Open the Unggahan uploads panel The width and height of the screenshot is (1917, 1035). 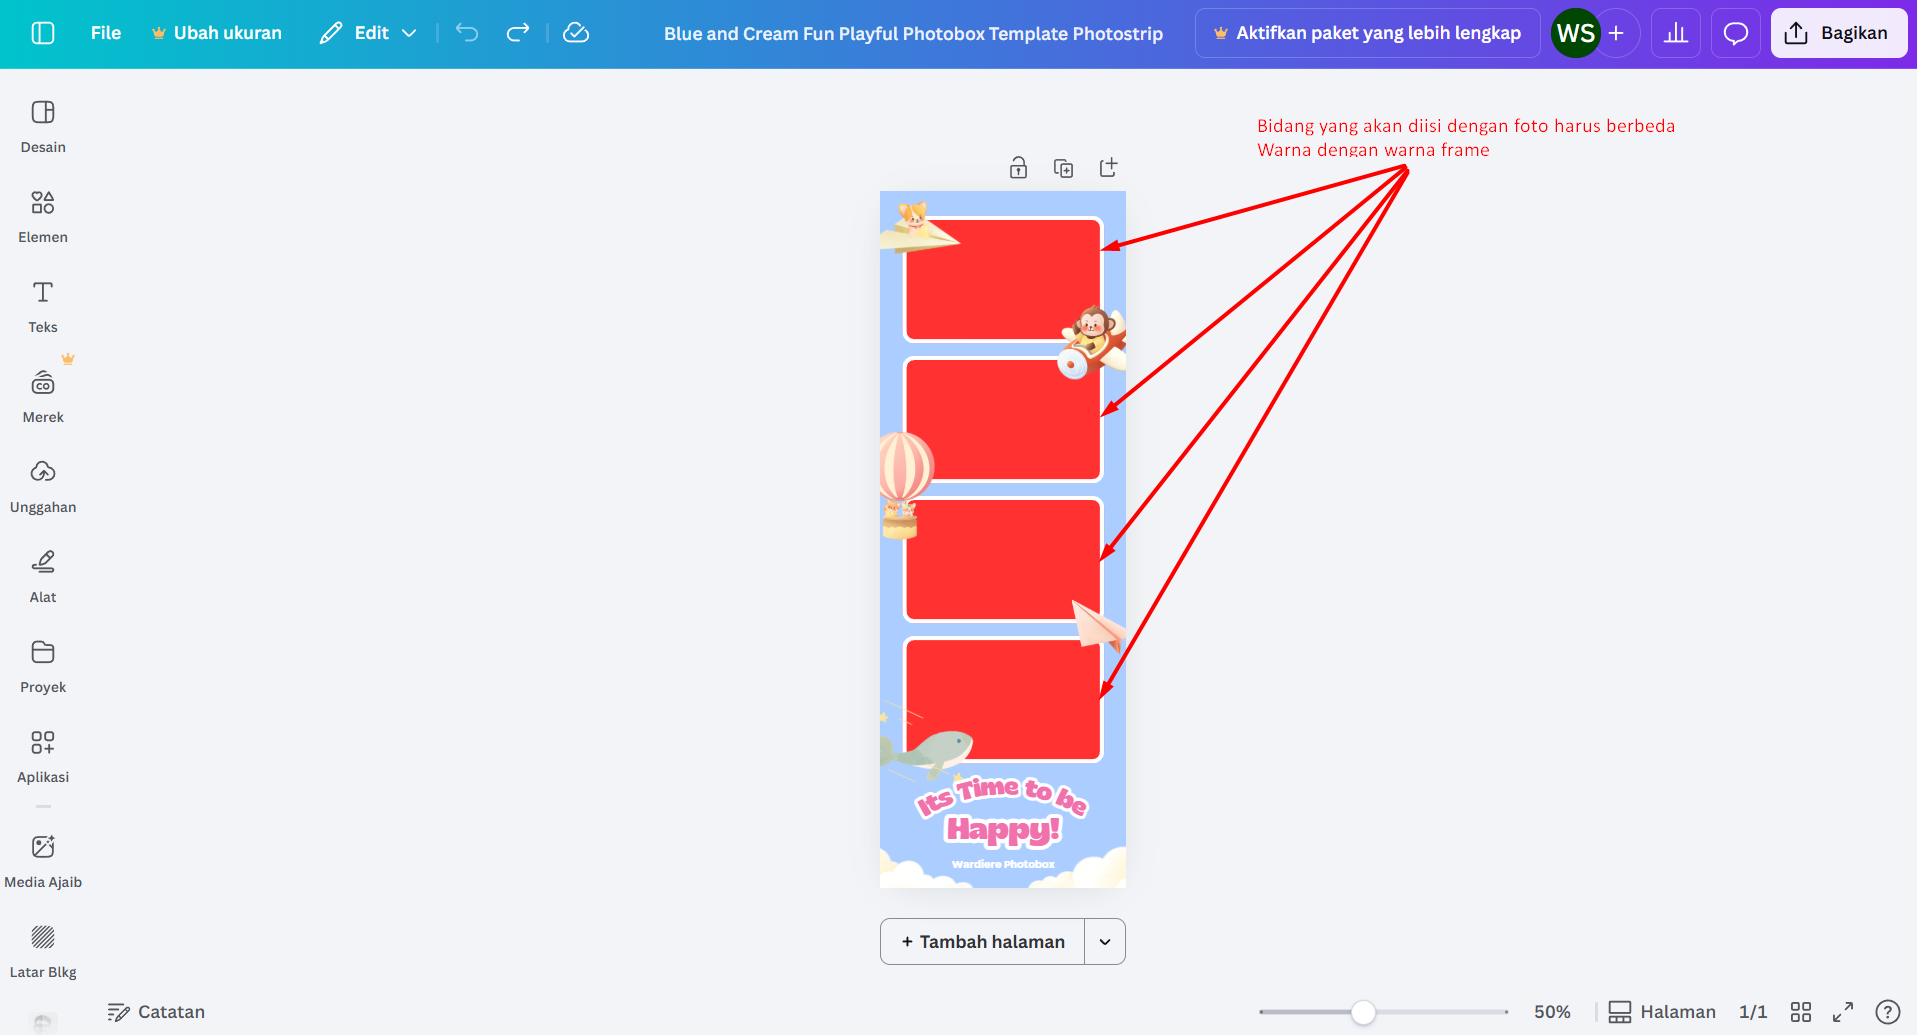tap(43, 486)
